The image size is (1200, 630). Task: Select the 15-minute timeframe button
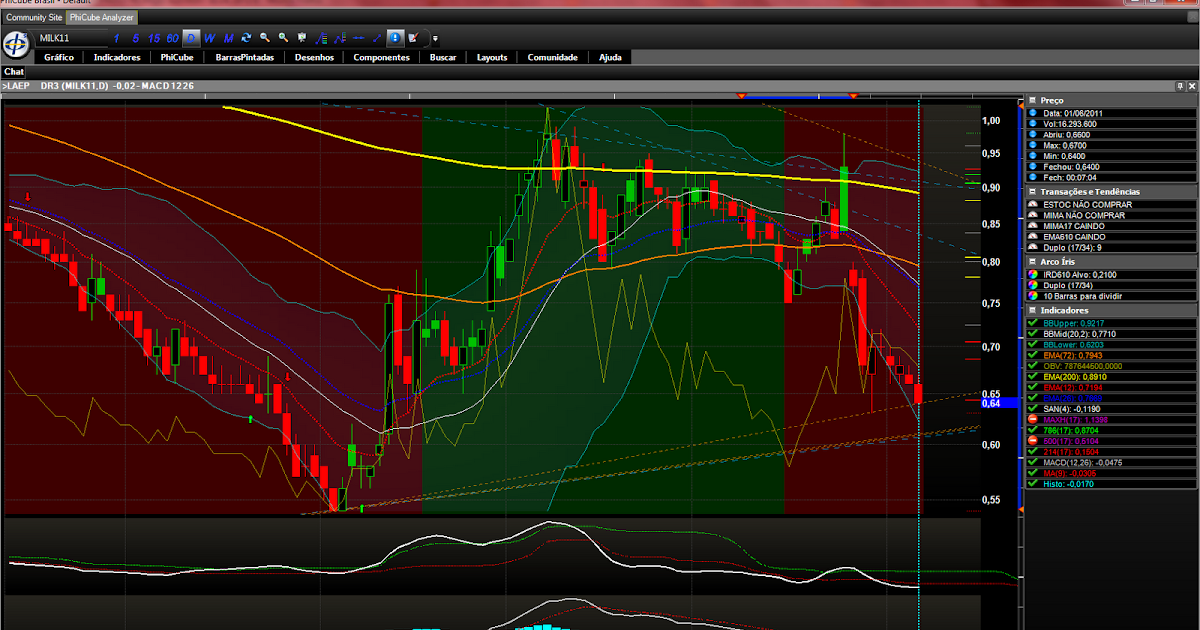pos(154,38)
